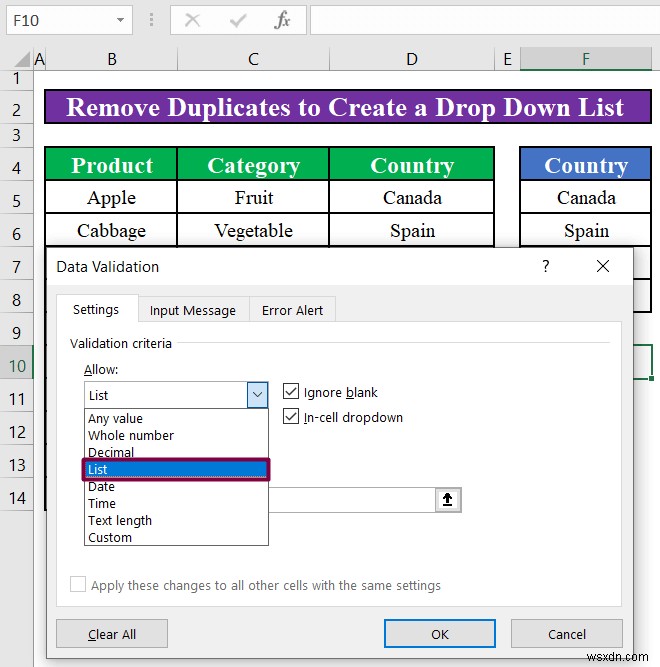Image resolution: width=660 pixels, height=667 pixels.
Task: Click the Clear All button
Action: coord(112,634)
